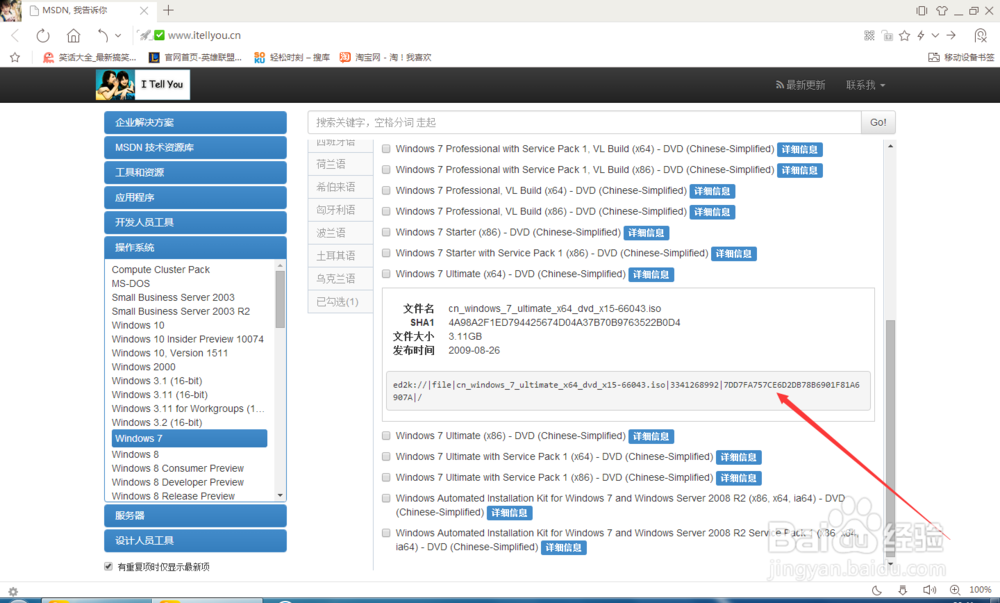Open the 笑话大全 bookmark
Screen dimensions: 1000x603
(x=89, y=57)
